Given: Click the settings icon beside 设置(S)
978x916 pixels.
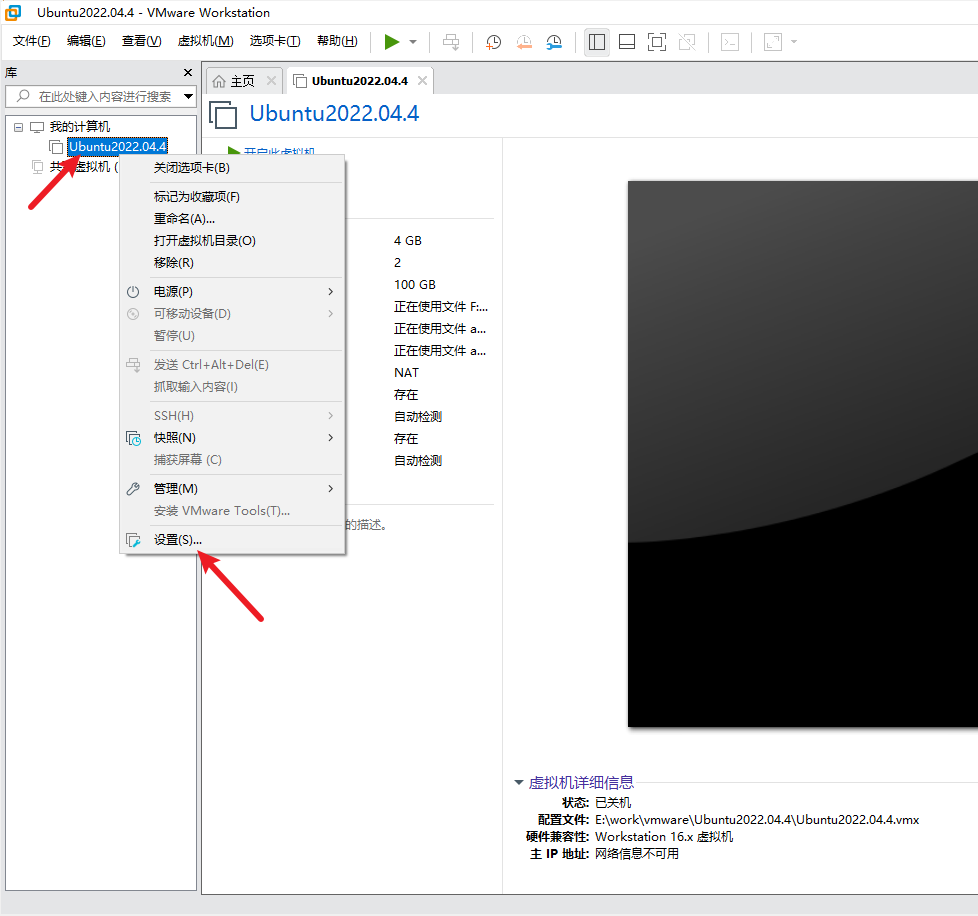Looking at the screenshot, I should pos(133,540).
